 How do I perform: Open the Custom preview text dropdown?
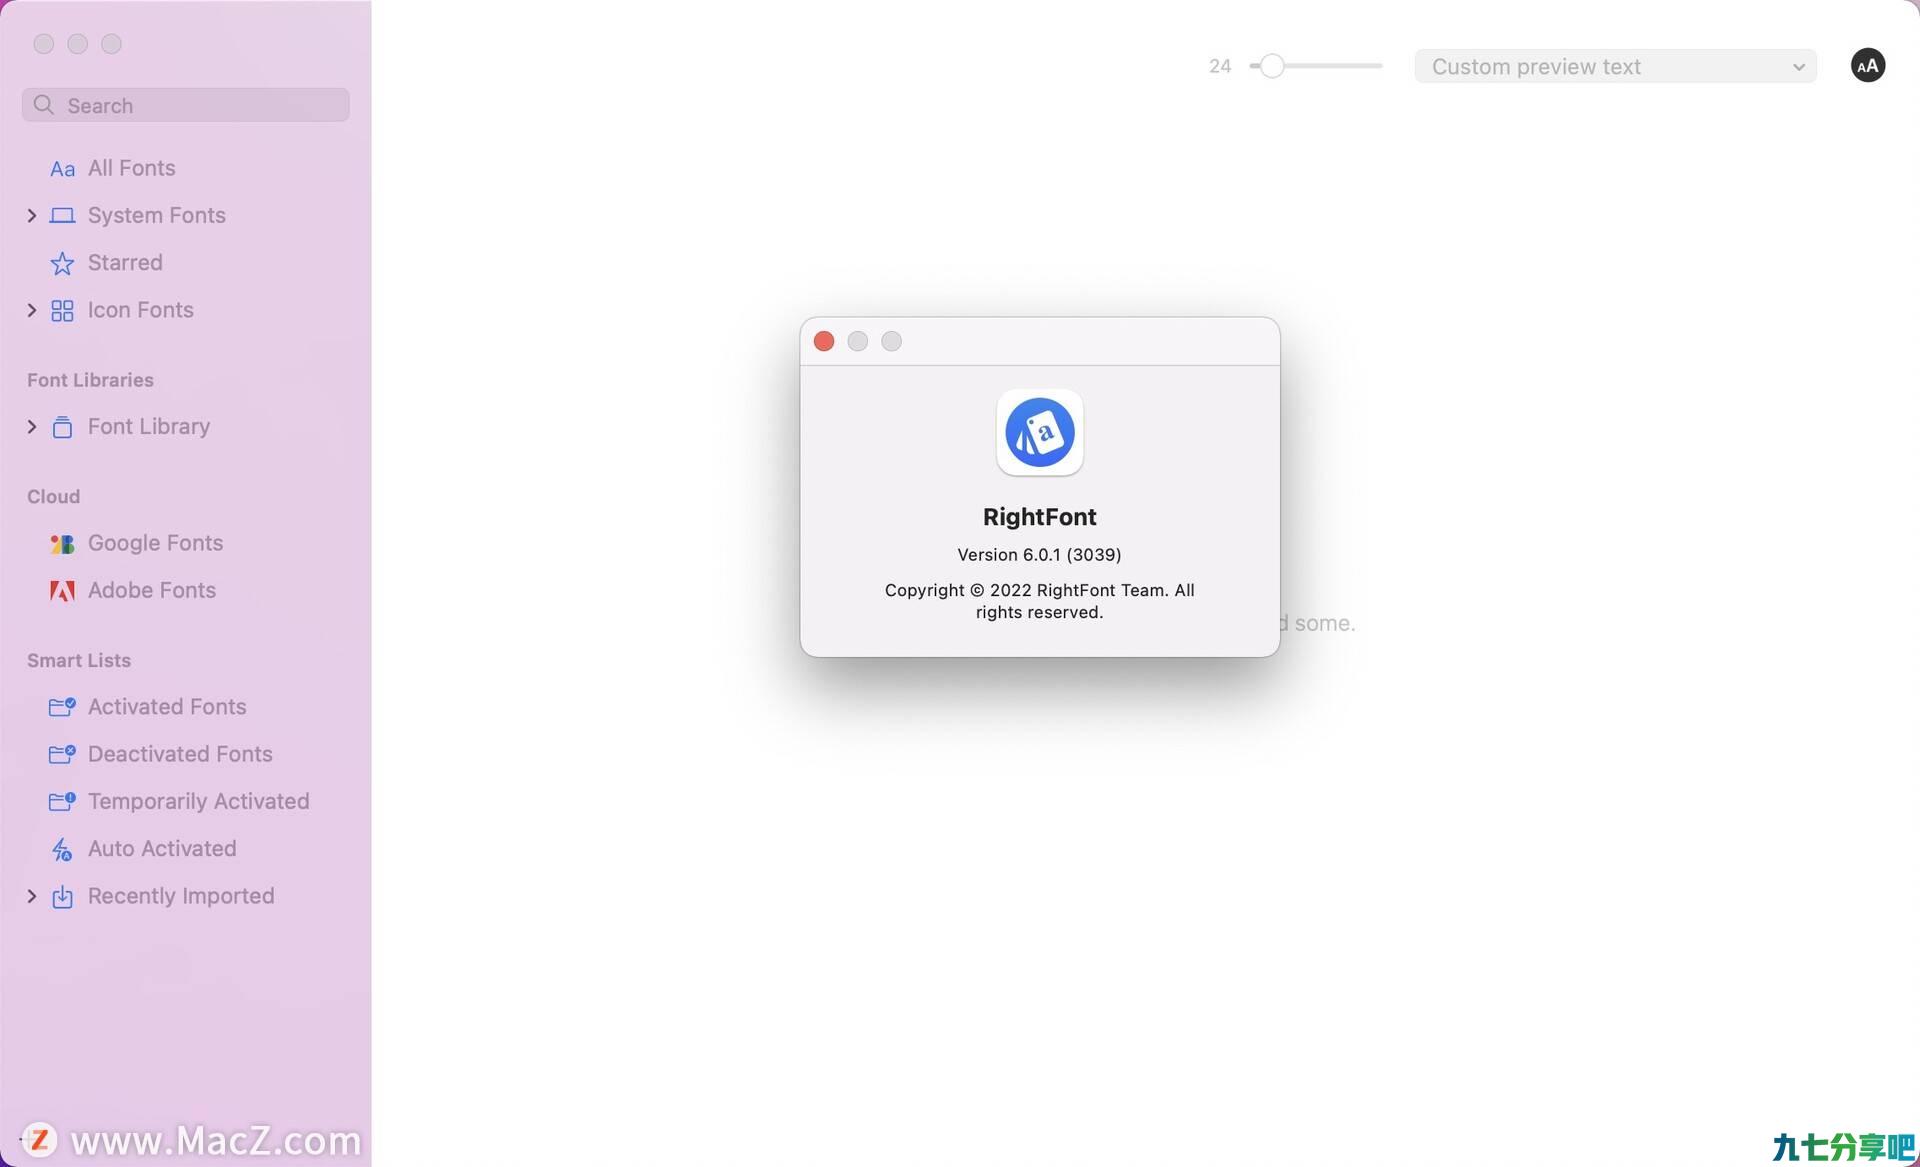coord(1615,67)
